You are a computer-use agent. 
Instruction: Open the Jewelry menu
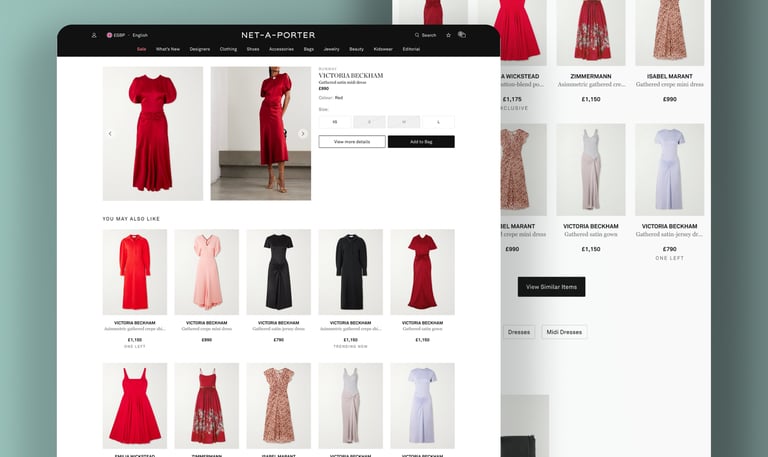[x=332, y=49]
